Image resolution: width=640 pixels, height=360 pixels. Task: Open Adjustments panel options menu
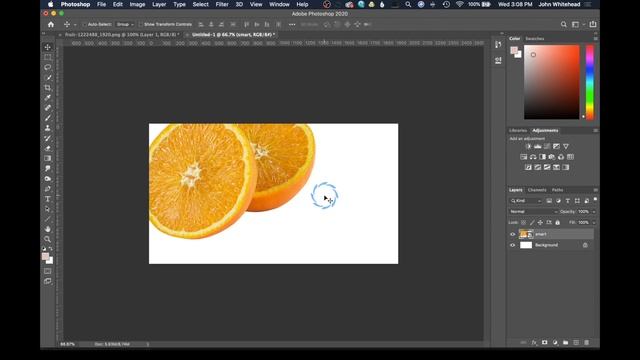pyautogui.click(x=596, y=131)
